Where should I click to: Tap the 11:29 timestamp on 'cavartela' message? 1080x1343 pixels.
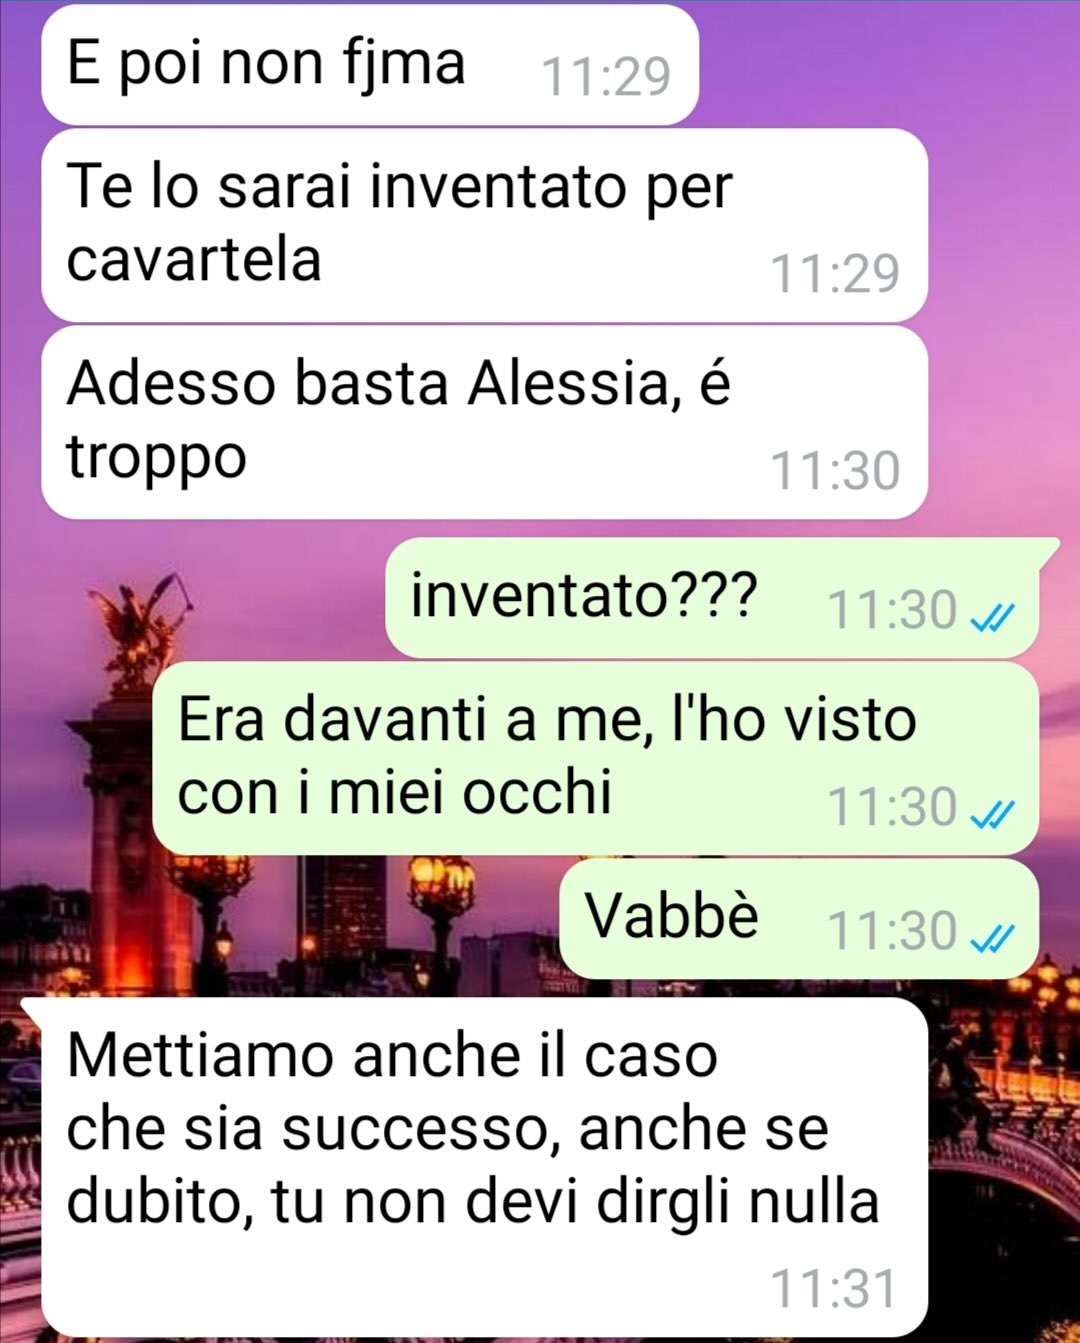coord(834,273)
